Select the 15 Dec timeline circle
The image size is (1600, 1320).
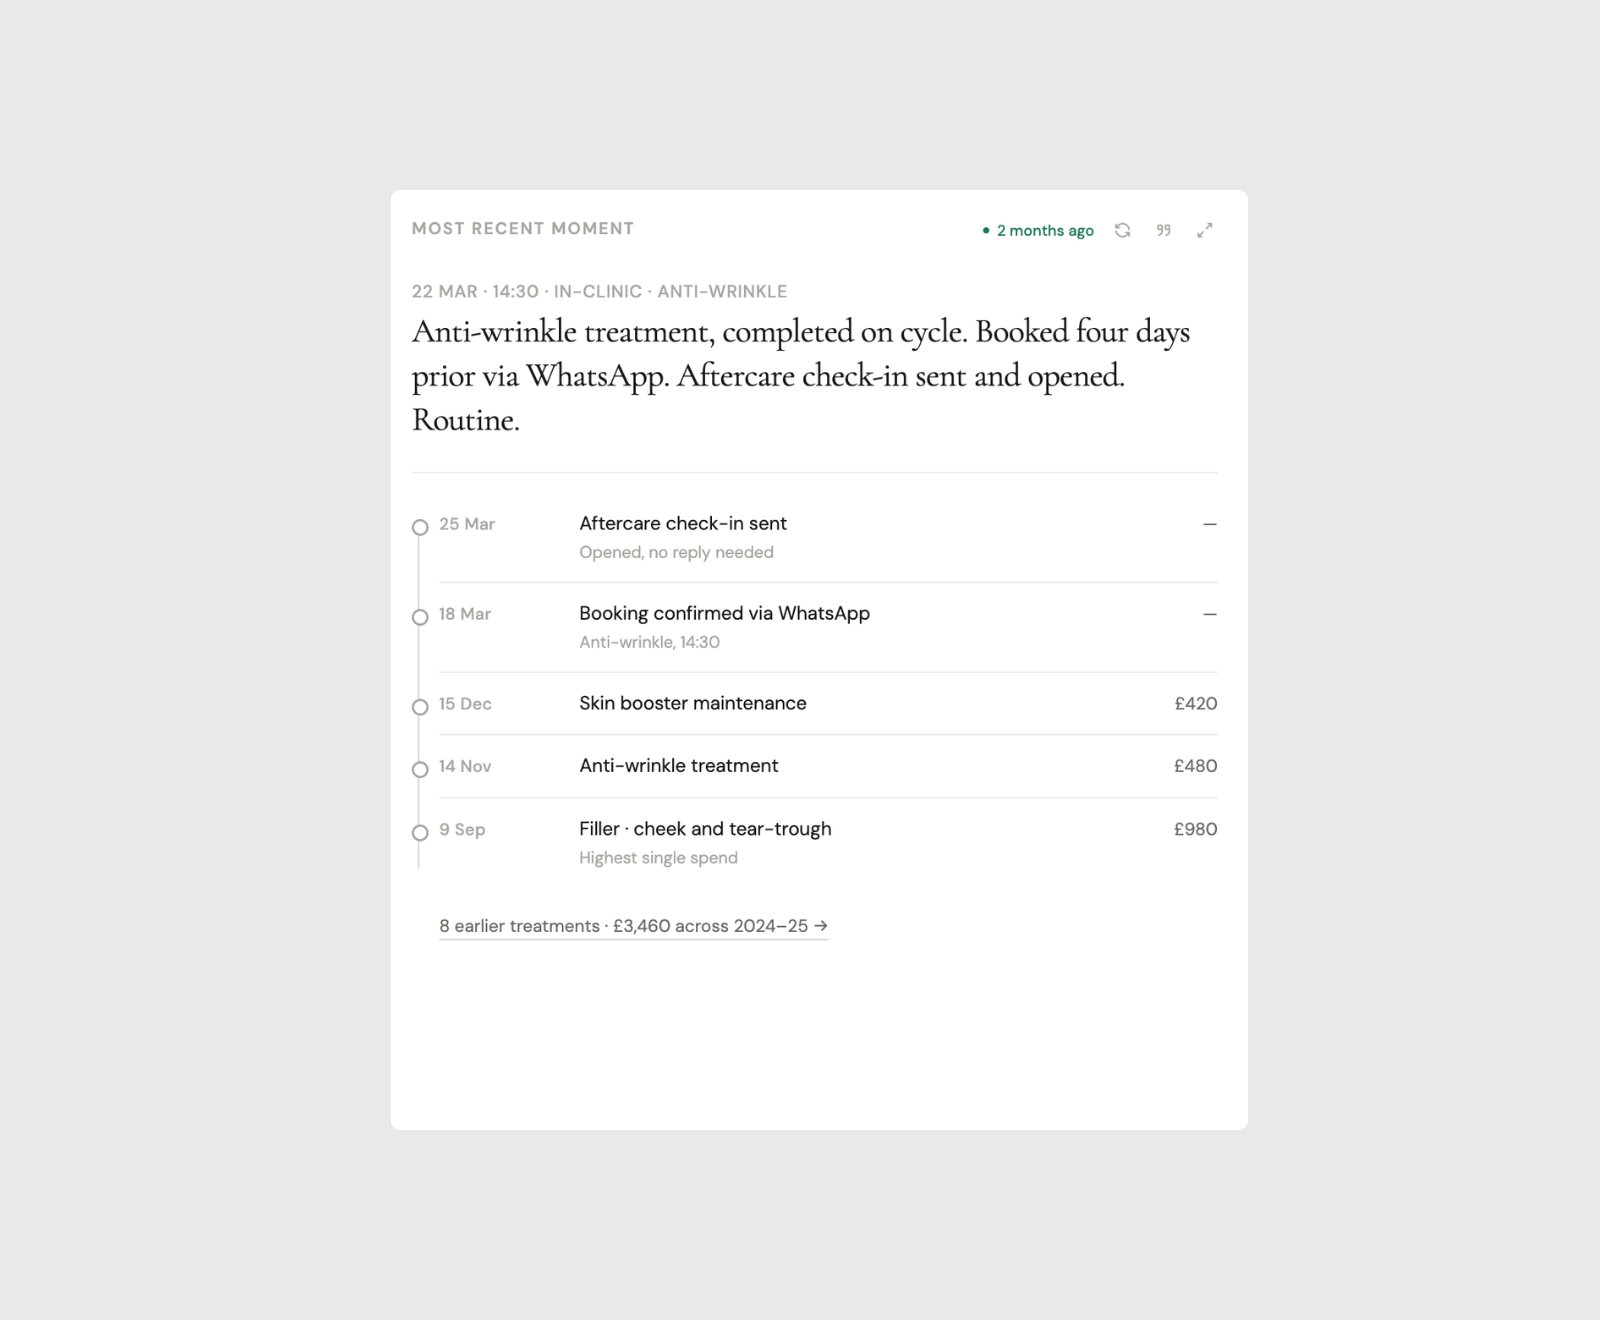tap(420, 707)
